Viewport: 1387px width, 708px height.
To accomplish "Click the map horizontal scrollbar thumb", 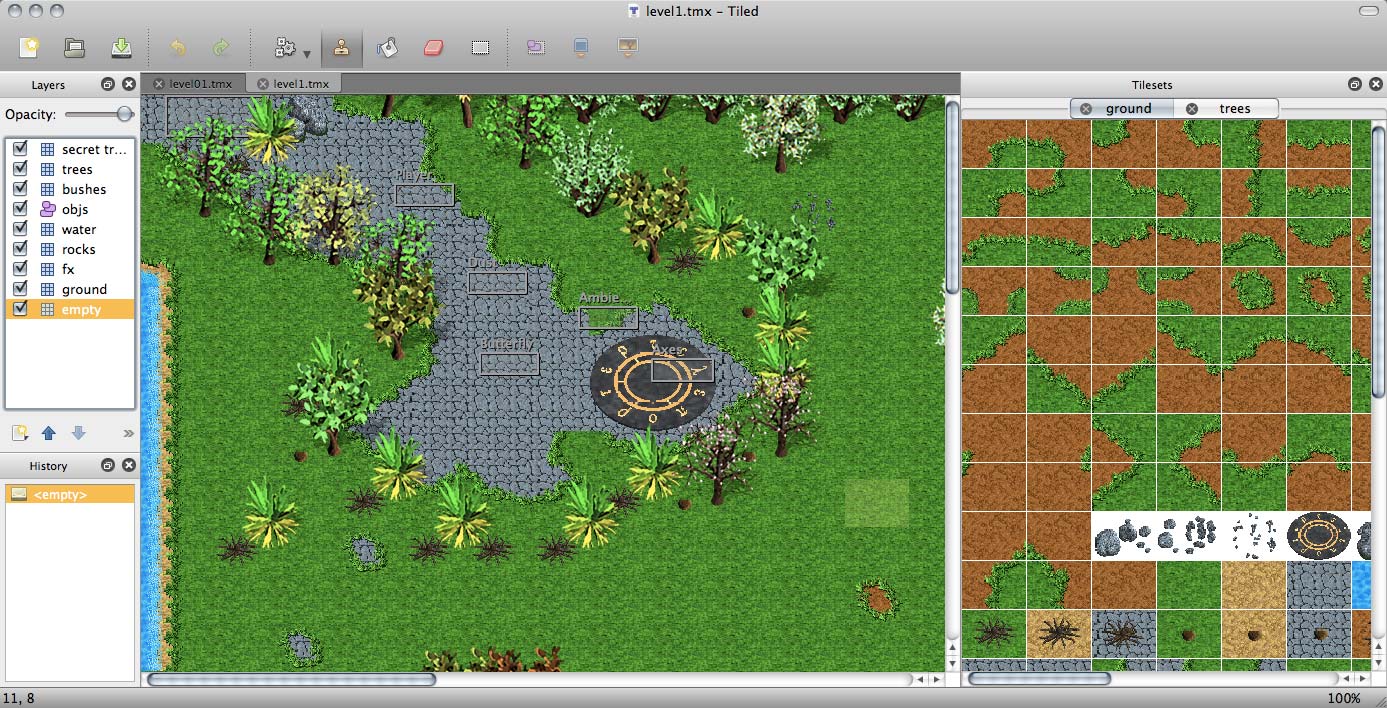I will [292, 679].
